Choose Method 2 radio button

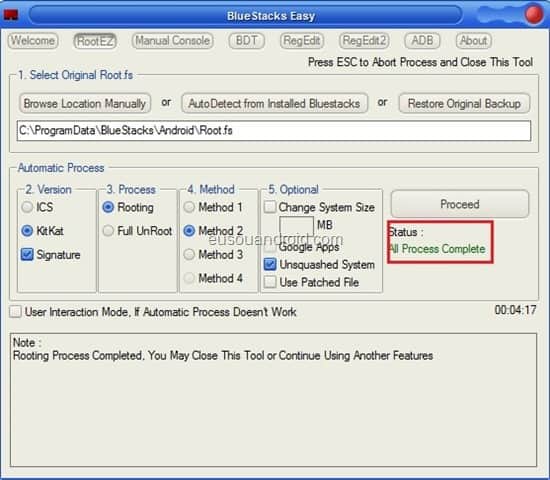[x=189, y=231]
